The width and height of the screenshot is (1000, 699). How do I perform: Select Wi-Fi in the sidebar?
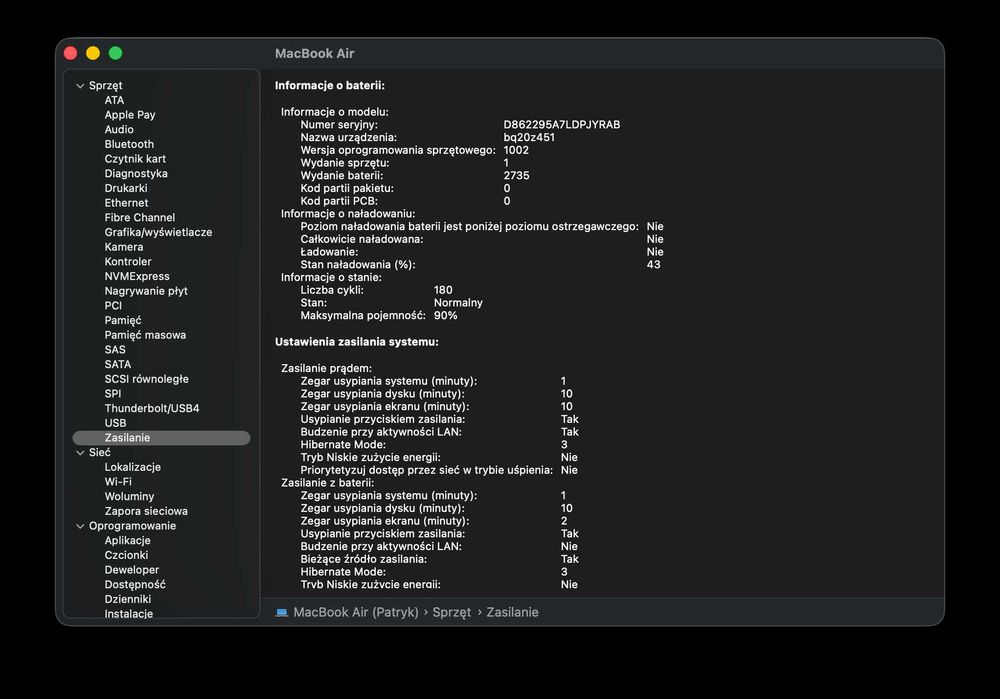118,482
